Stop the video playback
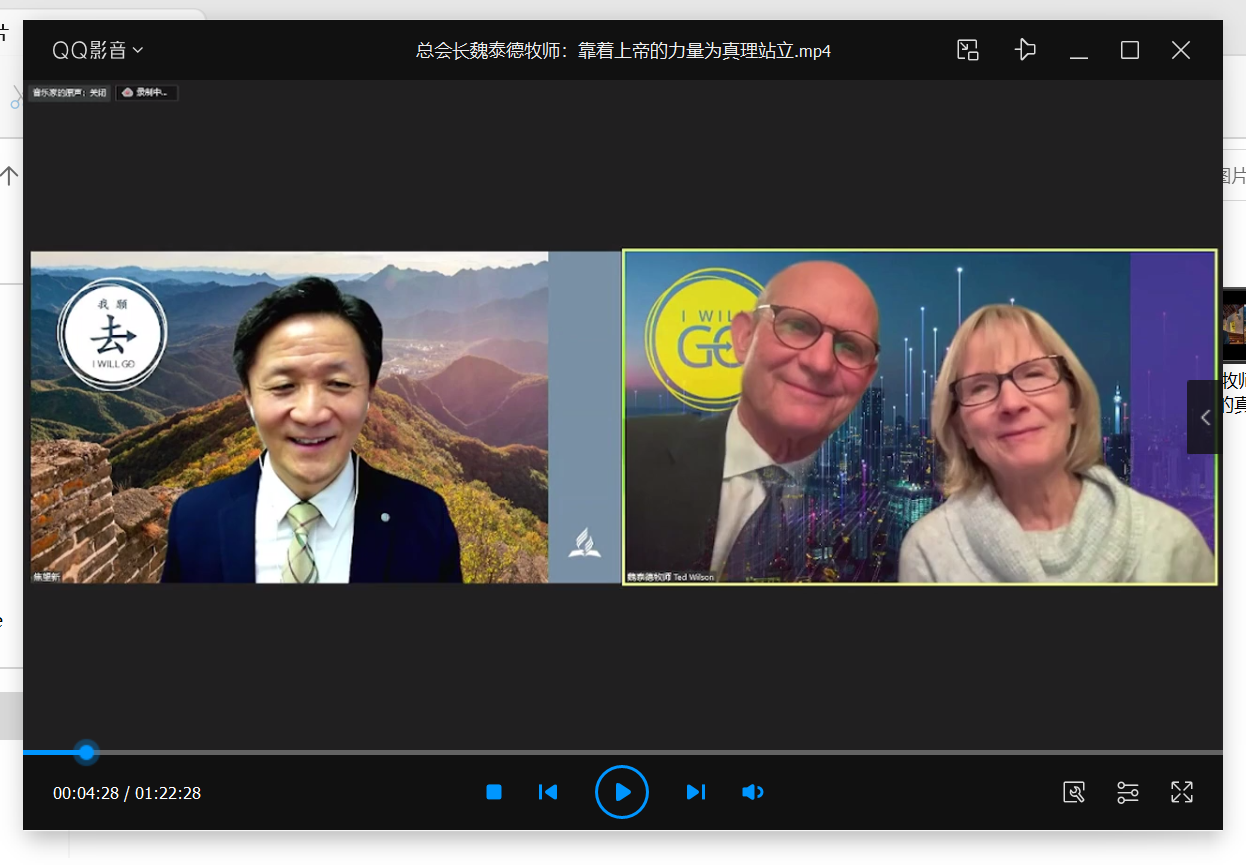Screen dimensions: 1246x865 (494, 792)
